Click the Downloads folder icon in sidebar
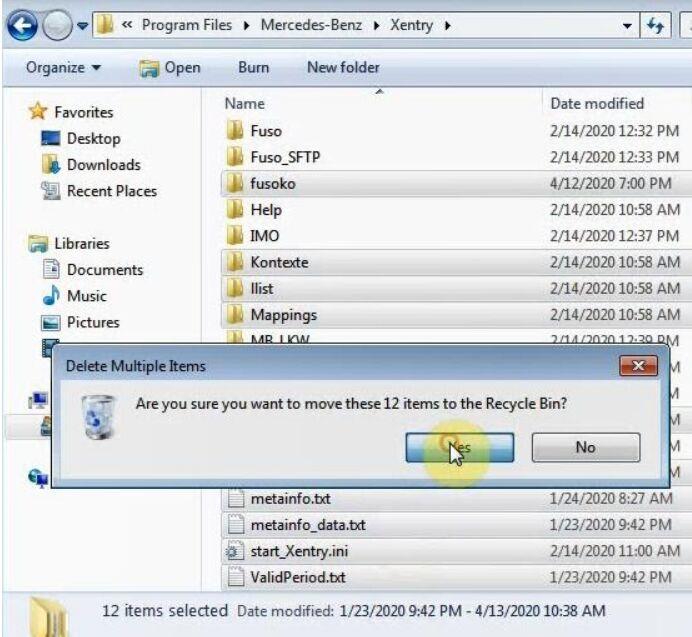This screenshot has height=637, width=692. click(51, 164)
